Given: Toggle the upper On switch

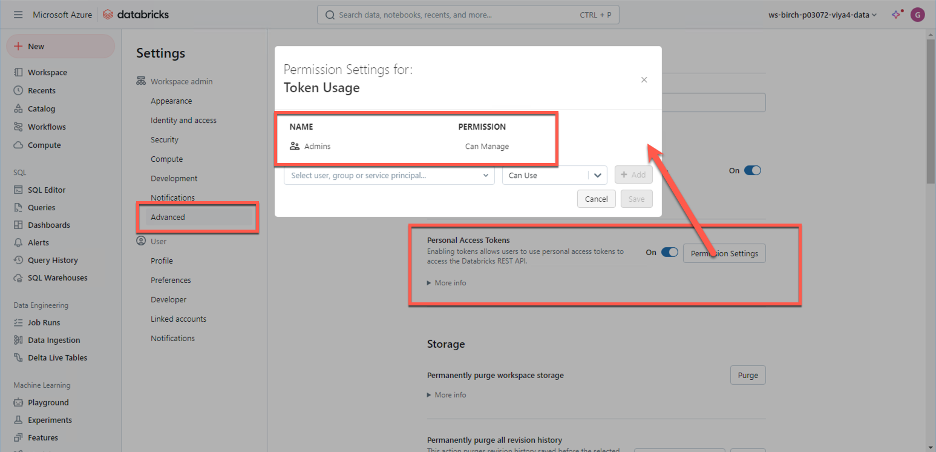Looking at the screenshot, I should click(752, 171).
